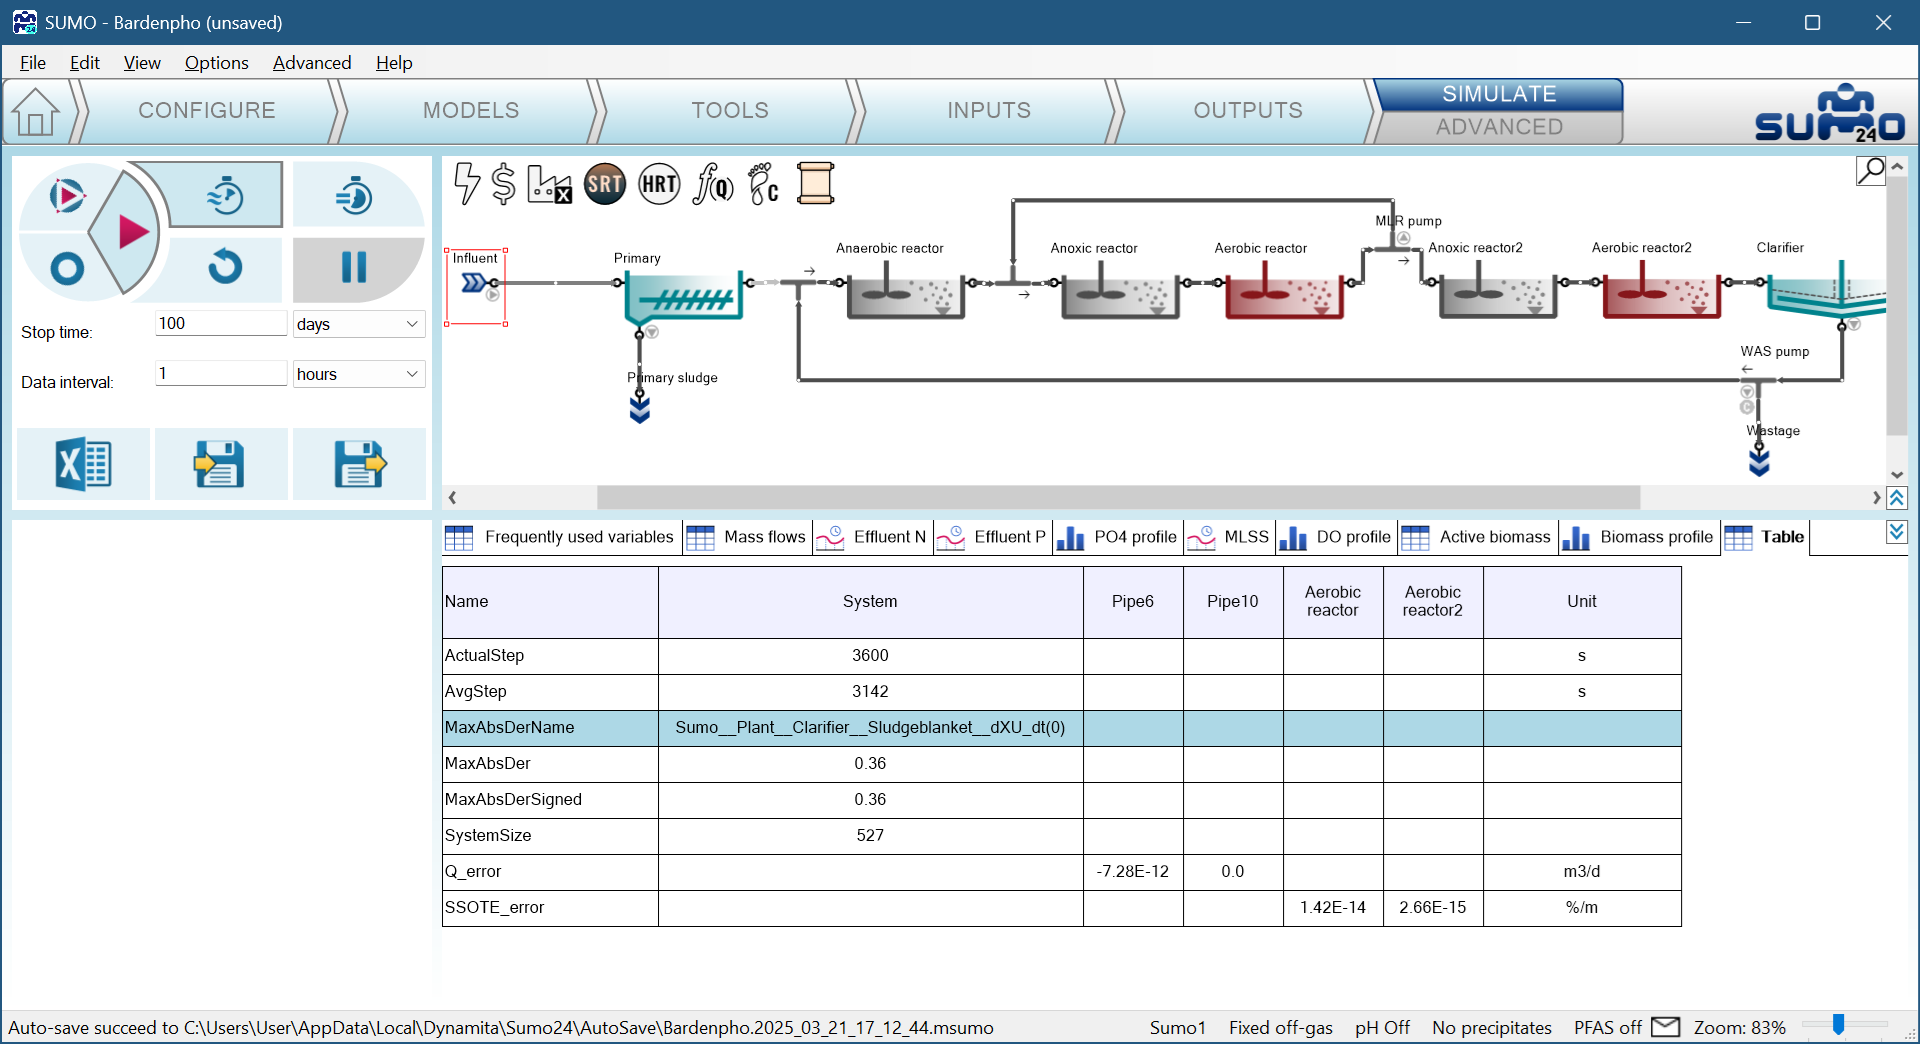
Task: Toggle pH Off in status bar
Action: 1382,1027
